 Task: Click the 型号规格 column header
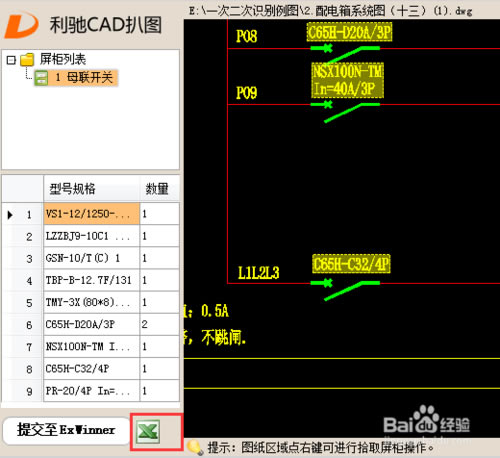tap(92, 189)
